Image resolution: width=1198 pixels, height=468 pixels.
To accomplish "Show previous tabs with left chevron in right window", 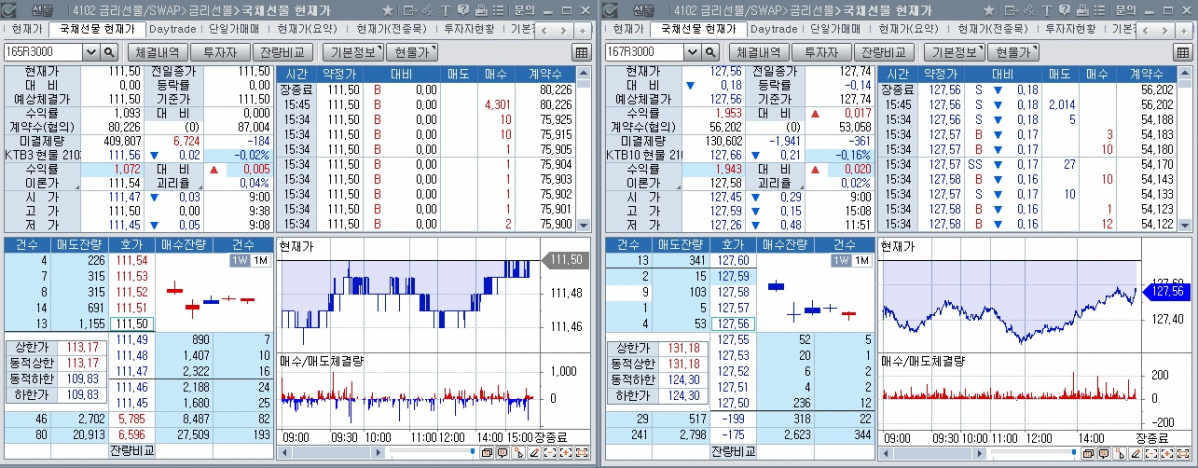I will (1146, 31).
